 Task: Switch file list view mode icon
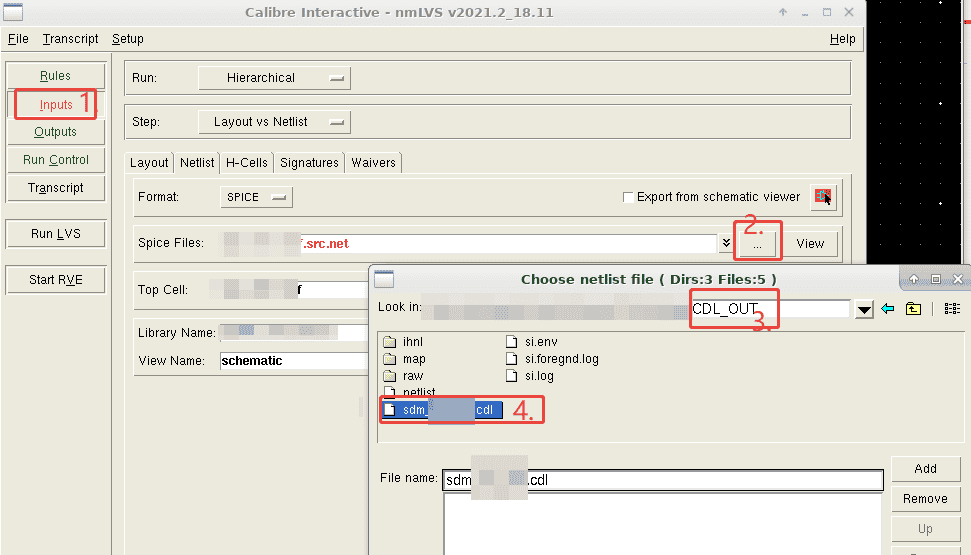coord(951,309)
